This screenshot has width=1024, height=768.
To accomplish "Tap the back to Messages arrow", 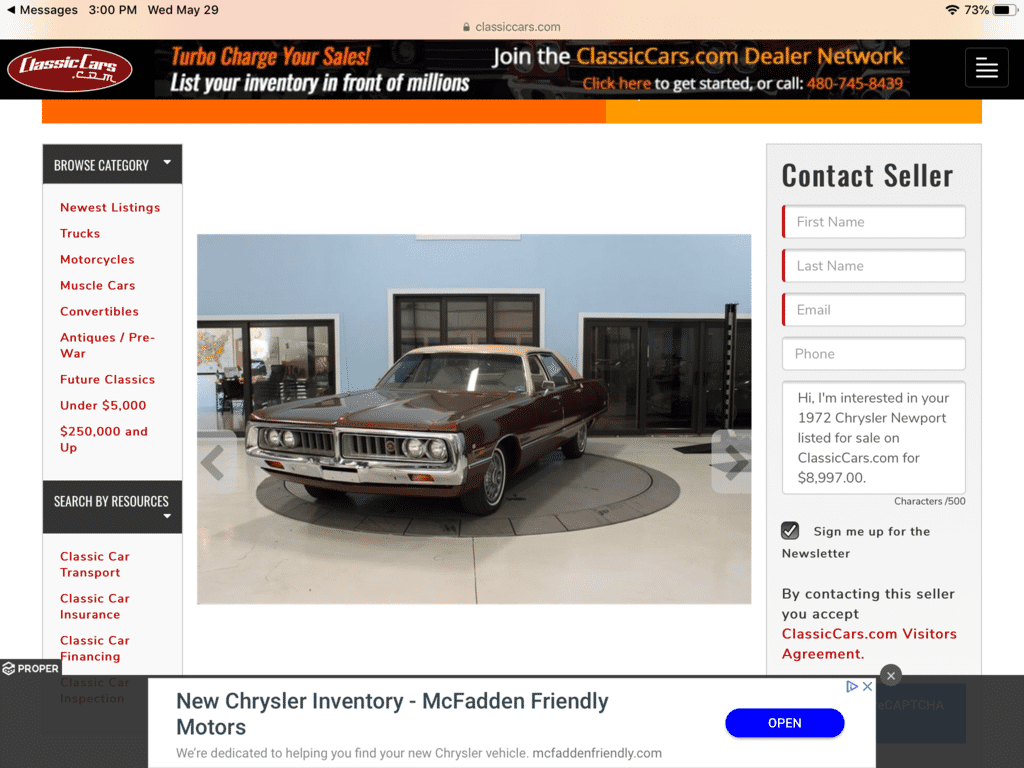I will (x=10, y=10).
